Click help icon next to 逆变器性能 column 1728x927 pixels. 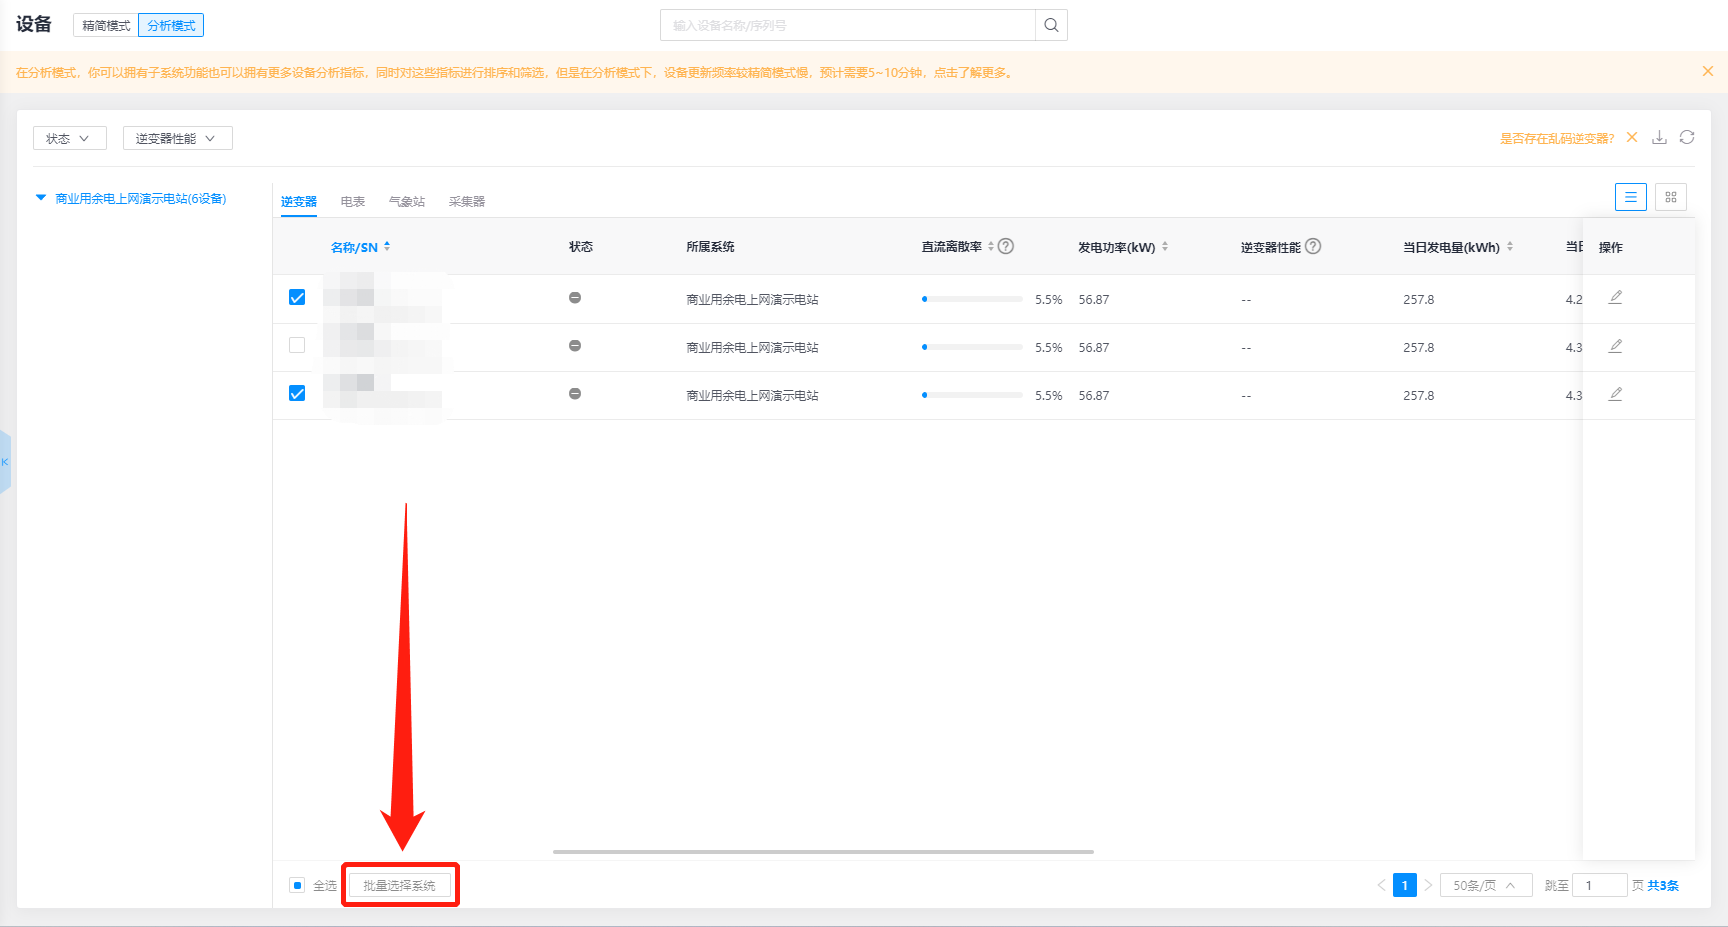(x=1313, y=247)
